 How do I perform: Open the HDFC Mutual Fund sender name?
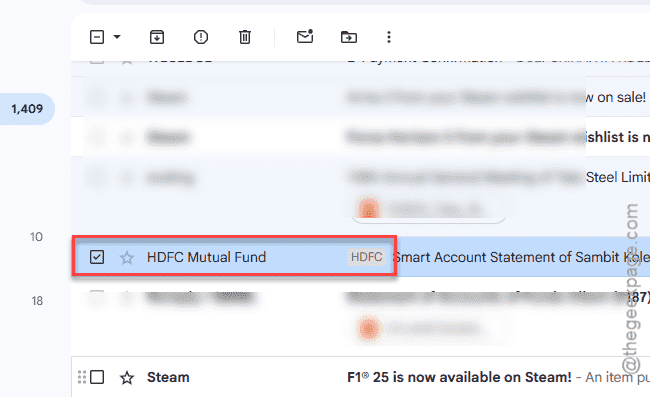tap(206, 257)
